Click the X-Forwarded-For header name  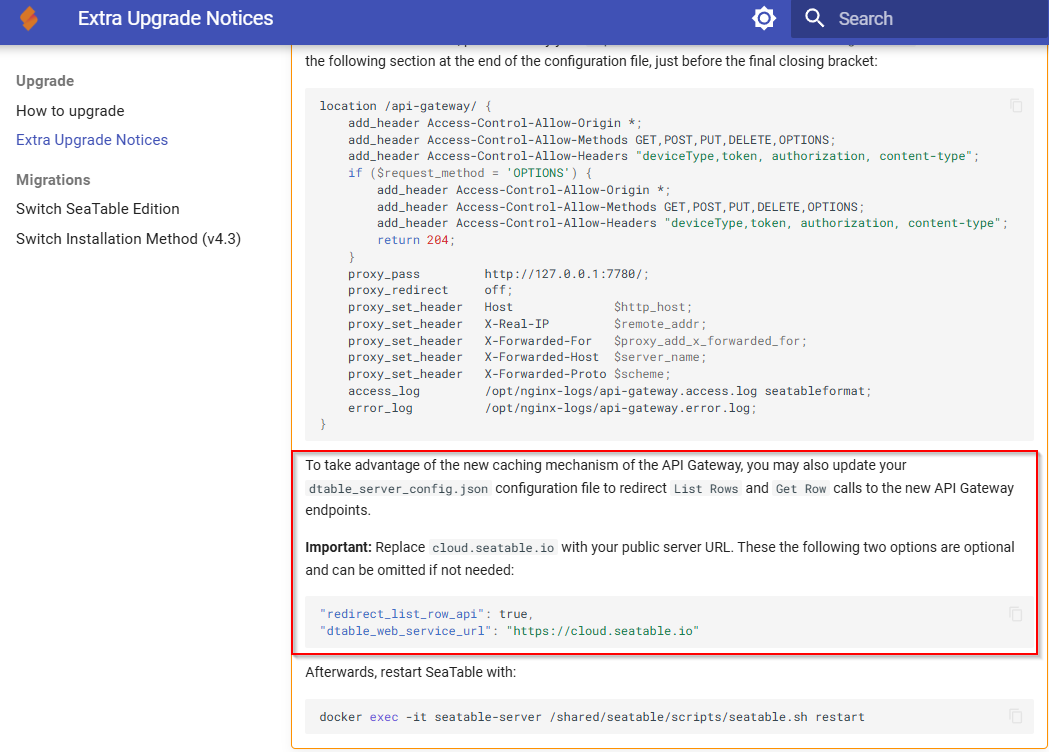(x=538, y=341)
